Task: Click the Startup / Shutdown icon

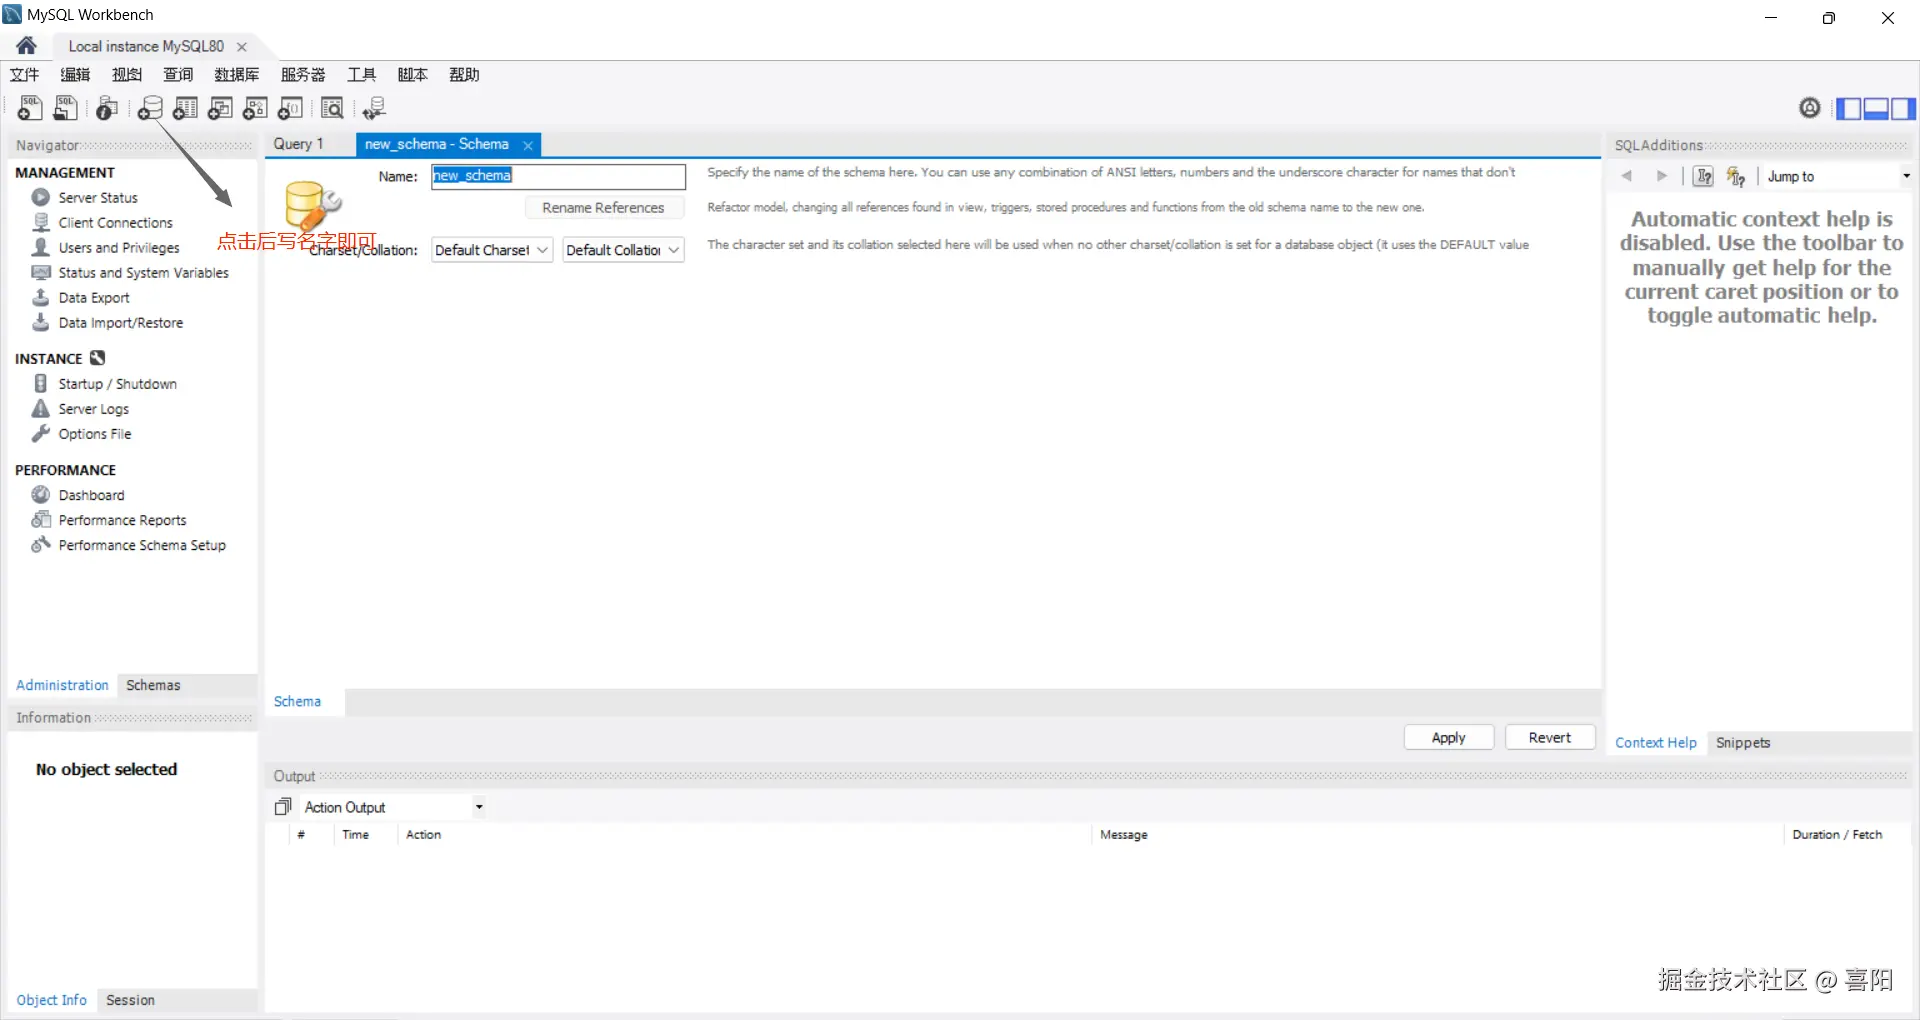Action: 41,383
